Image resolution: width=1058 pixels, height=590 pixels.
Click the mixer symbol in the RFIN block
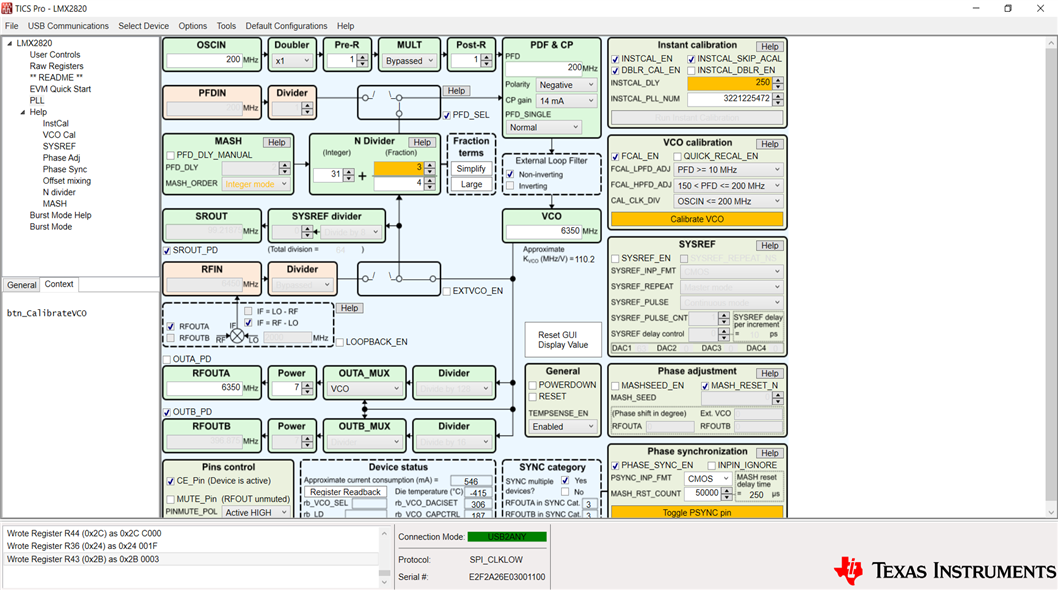(x=237, y=335)
